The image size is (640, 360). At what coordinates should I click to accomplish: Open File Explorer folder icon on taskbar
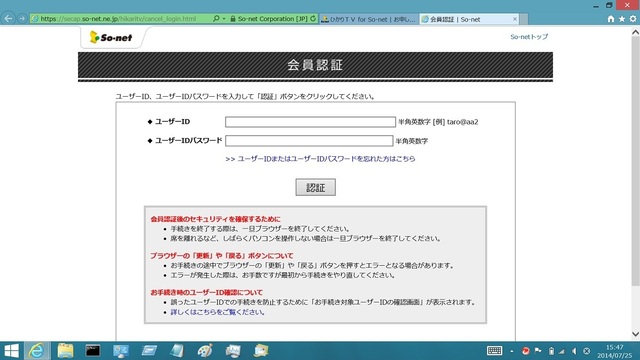tap(65, 351)
